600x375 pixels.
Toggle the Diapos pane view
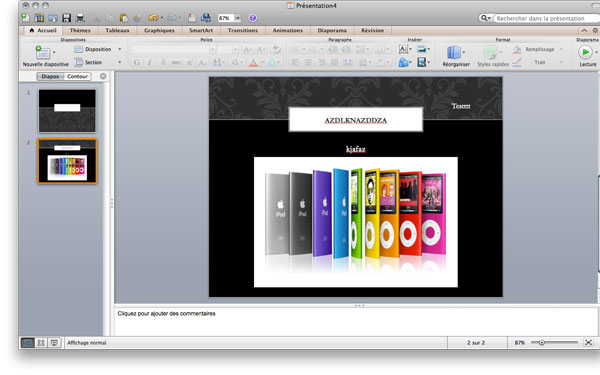50,76
